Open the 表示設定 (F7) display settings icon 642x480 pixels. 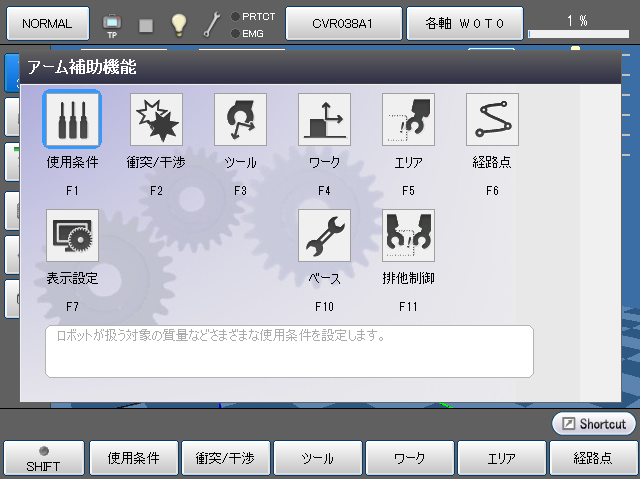point(72,236)
